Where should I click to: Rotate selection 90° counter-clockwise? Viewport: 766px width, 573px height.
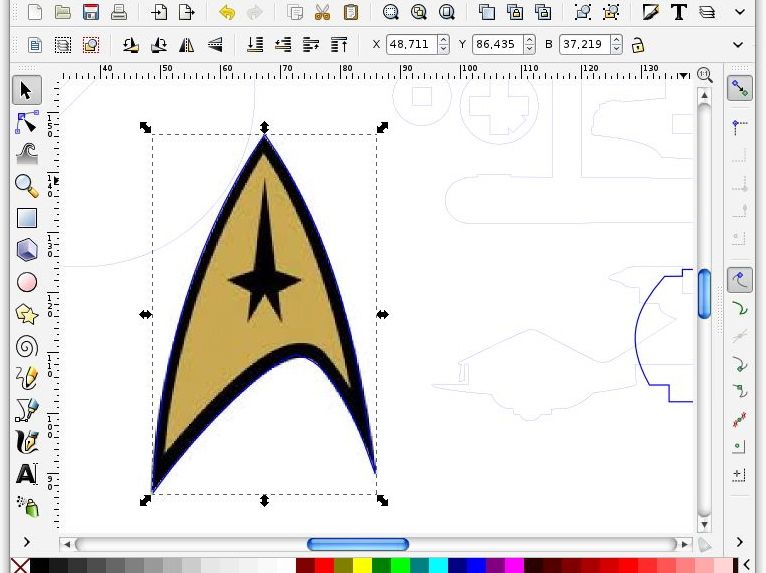tap(130, 45)
